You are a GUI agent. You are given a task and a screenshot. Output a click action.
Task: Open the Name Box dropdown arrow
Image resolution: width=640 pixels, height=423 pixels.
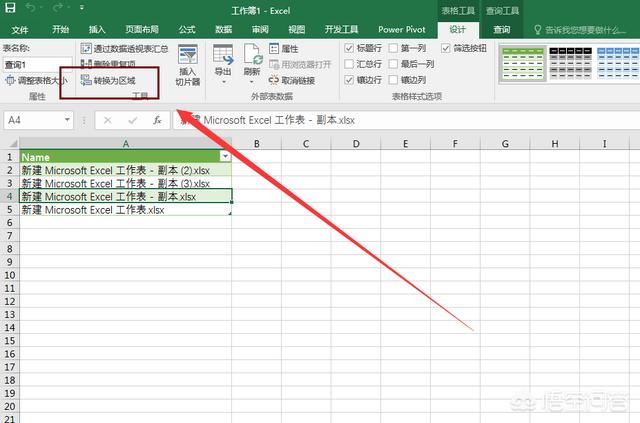(67, 120)
